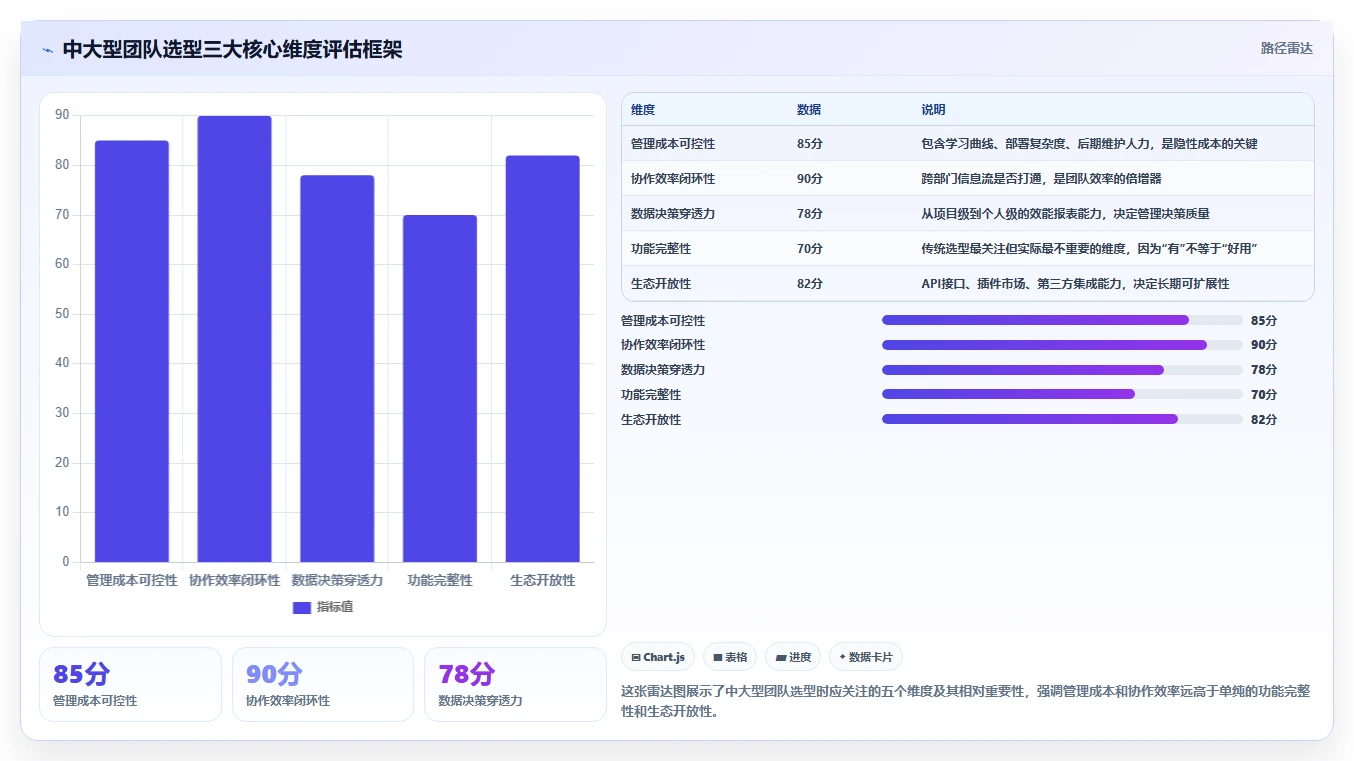Click the 生态开放性 progress bar
The height and width of the screenshot is (761, 1354).
pos(1062,419)
